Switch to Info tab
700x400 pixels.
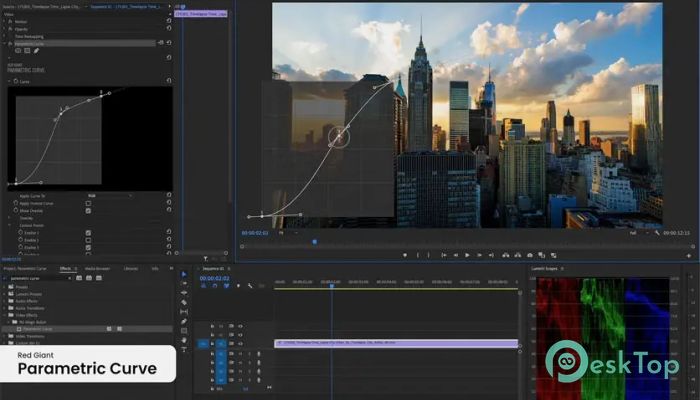pos(155,268)
